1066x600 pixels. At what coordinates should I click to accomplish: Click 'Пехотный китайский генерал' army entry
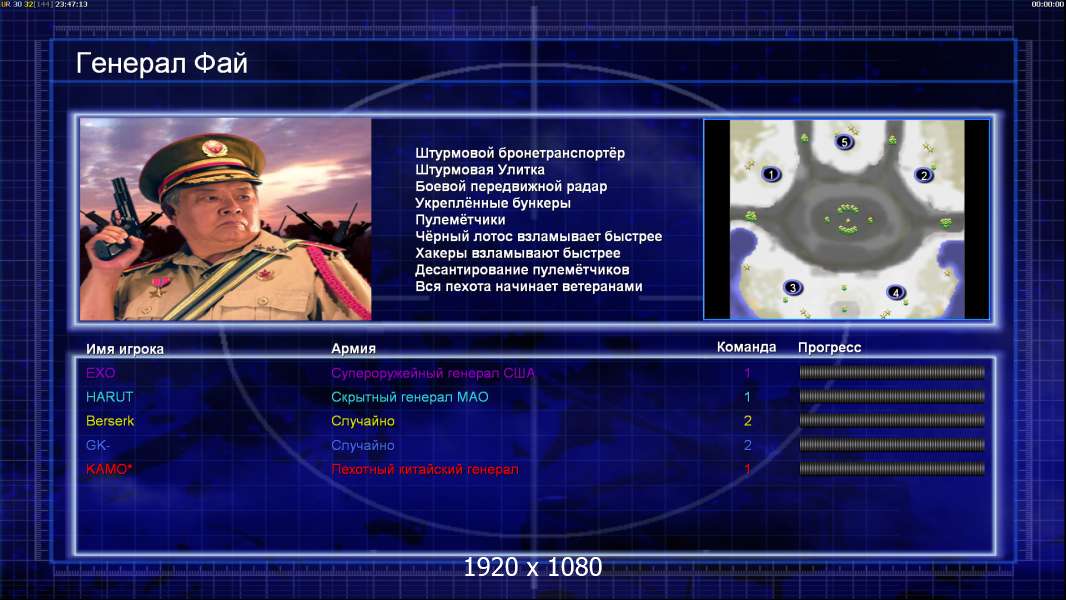[425, 469]
